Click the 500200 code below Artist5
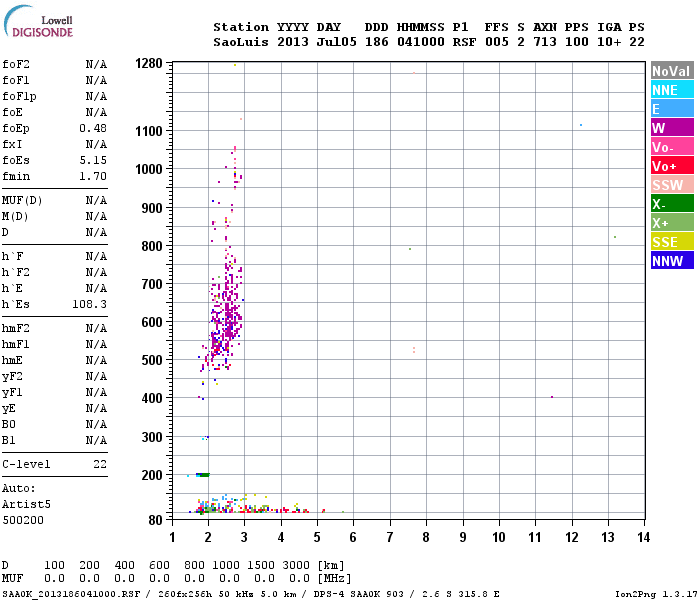The width and height of the screenshot is (700, 600). click(x=23, y=520)
